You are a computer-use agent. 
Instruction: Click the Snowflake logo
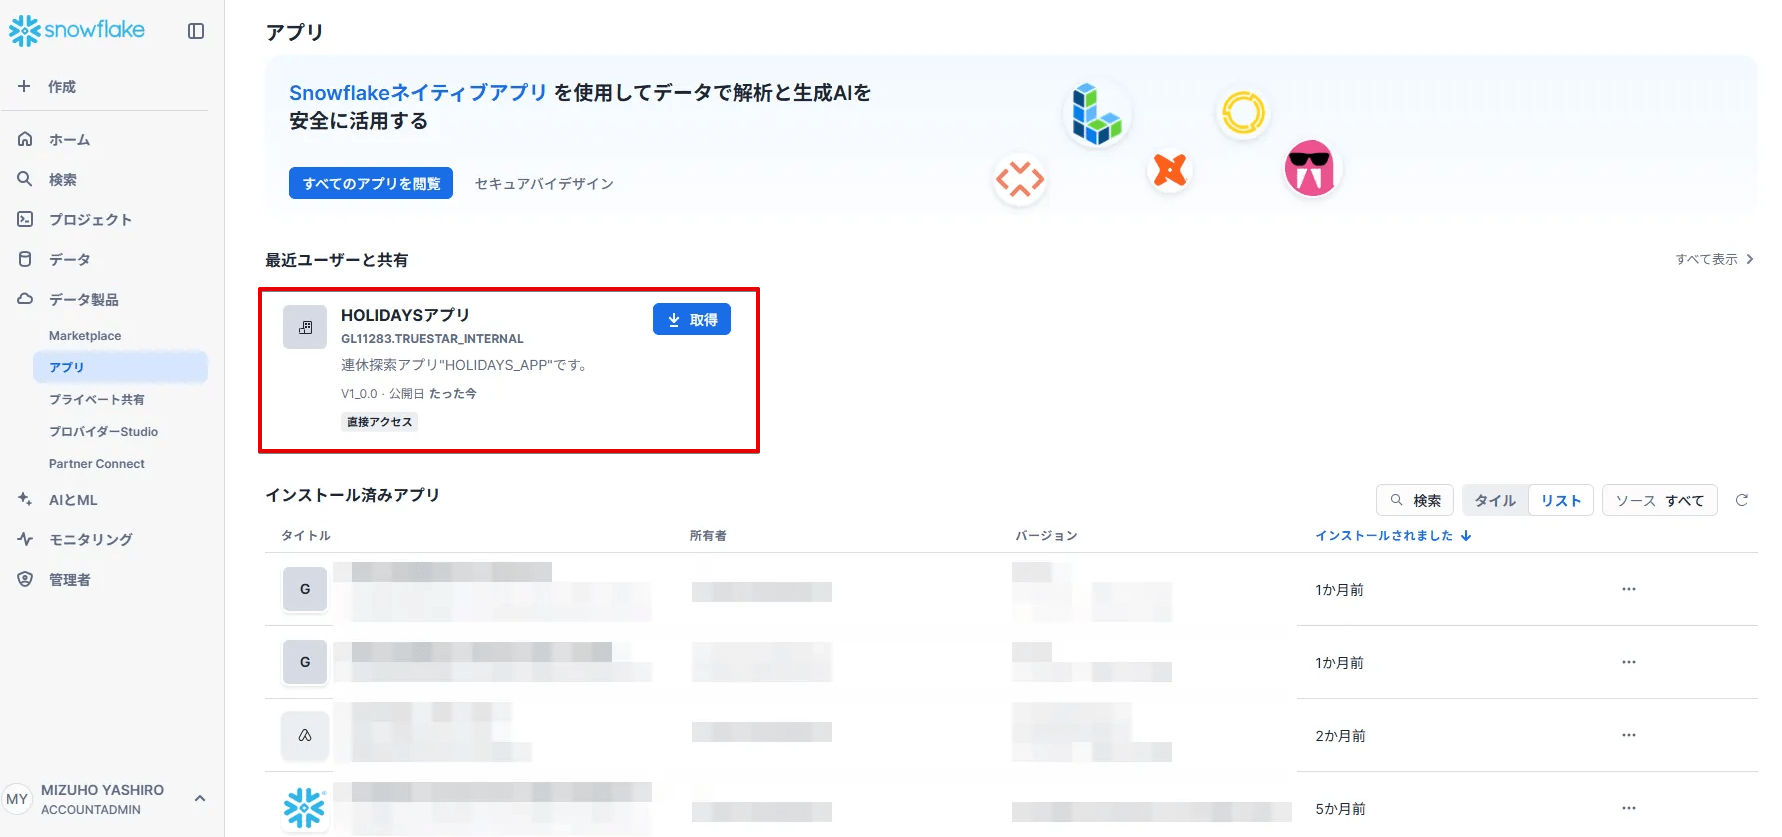tap(77, 30)
